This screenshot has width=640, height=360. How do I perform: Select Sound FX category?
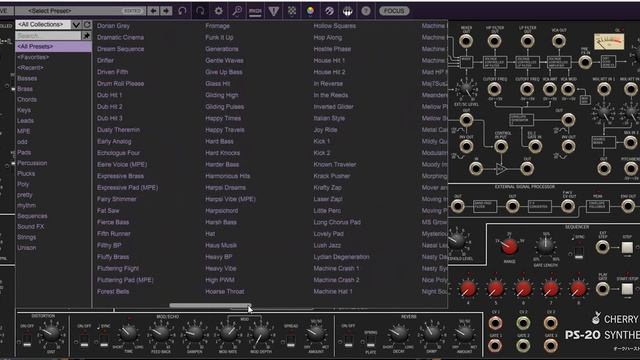point(31,227)
